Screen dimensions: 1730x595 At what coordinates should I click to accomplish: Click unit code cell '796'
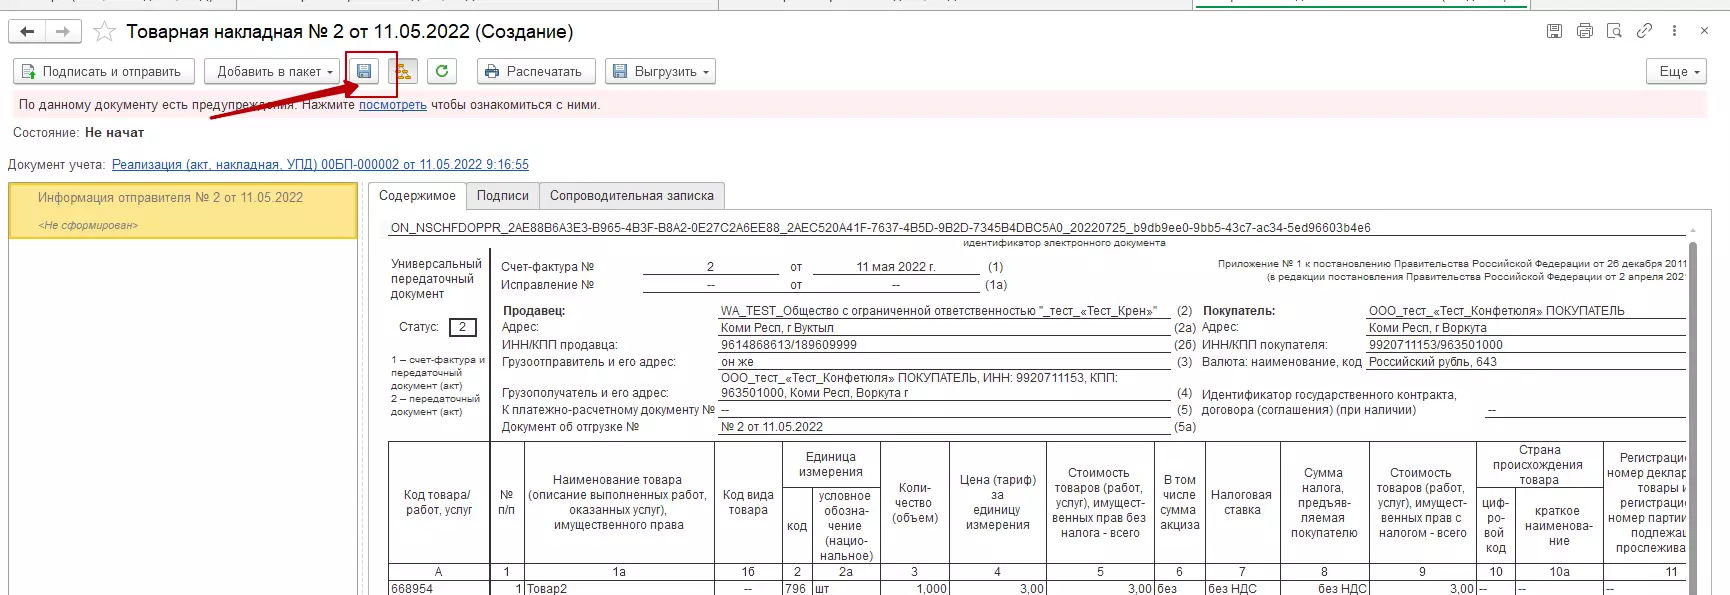796,589
